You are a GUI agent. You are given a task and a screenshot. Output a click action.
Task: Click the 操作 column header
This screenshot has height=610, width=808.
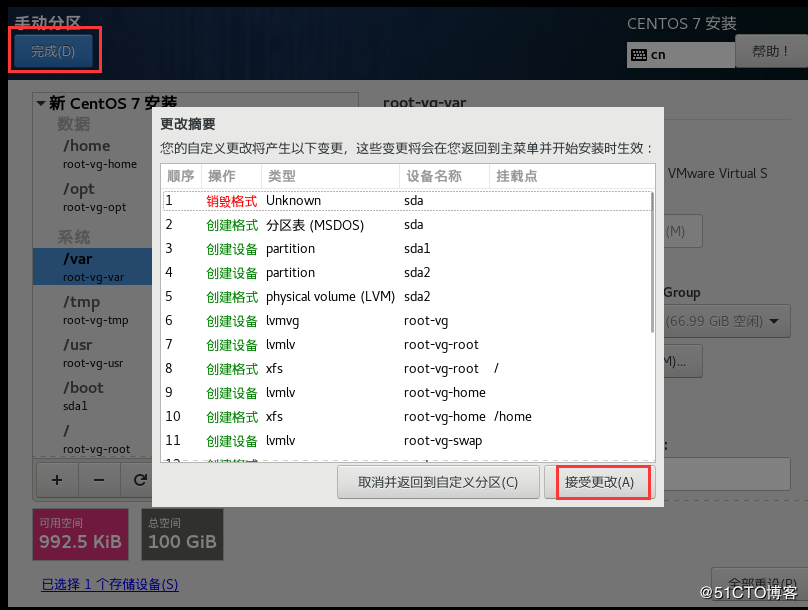pos(231,176)
